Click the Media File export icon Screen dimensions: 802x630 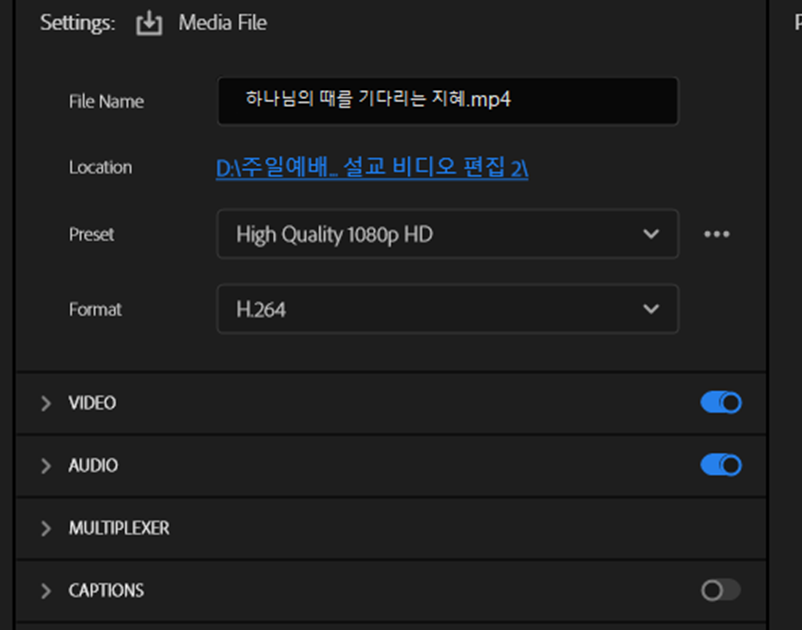tap(148, 22)
